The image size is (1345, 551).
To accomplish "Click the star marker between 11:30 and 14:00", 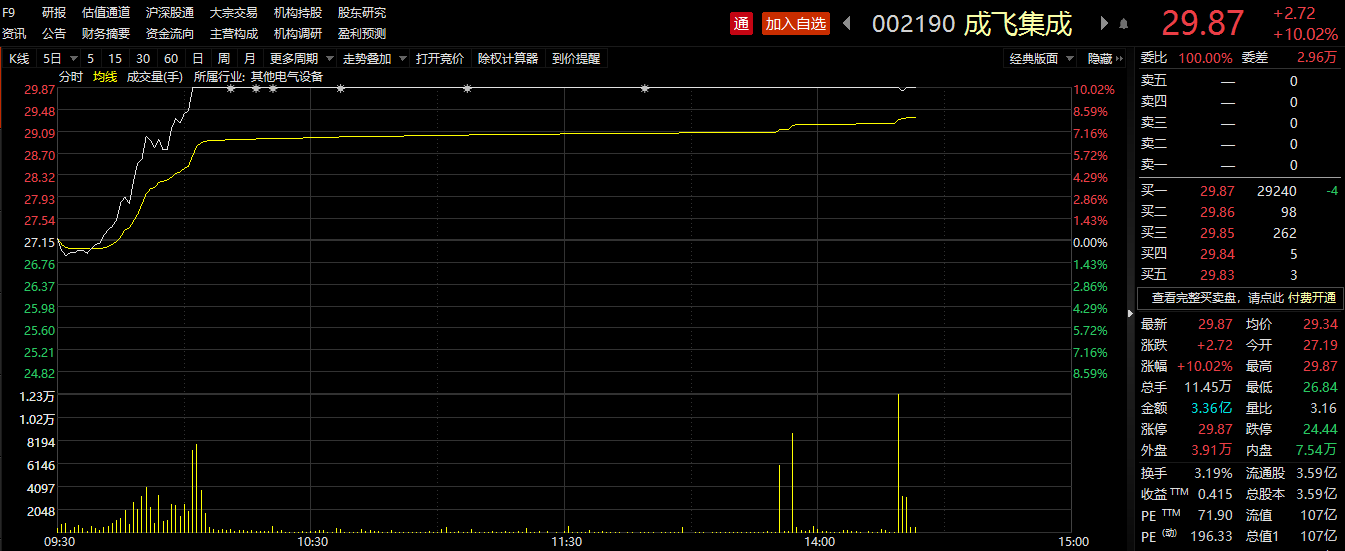I will (644, 89).
